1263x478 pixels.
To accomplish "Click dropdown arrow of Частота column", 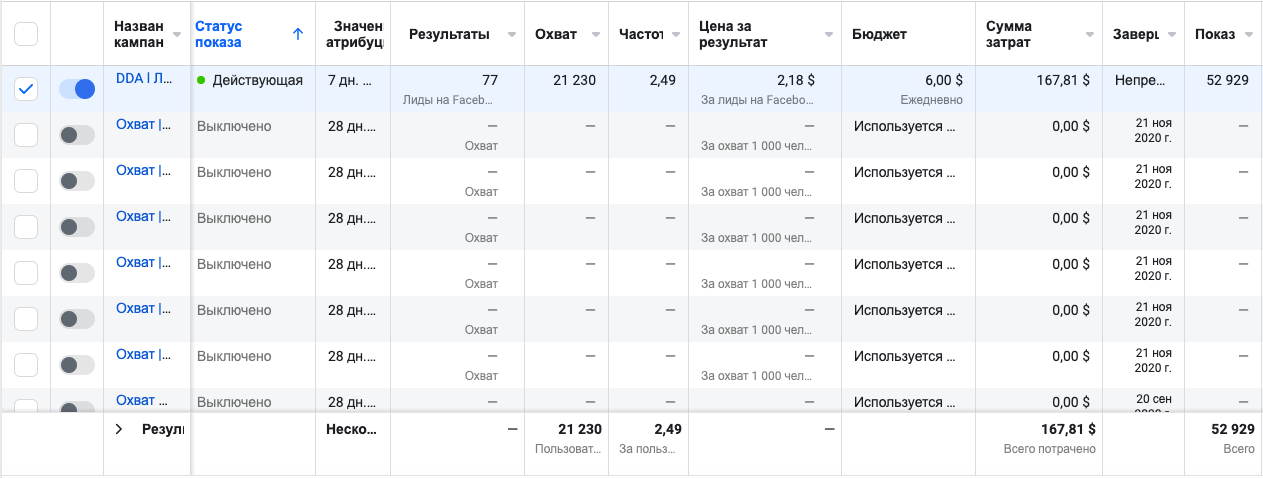I will coord(674,35).
